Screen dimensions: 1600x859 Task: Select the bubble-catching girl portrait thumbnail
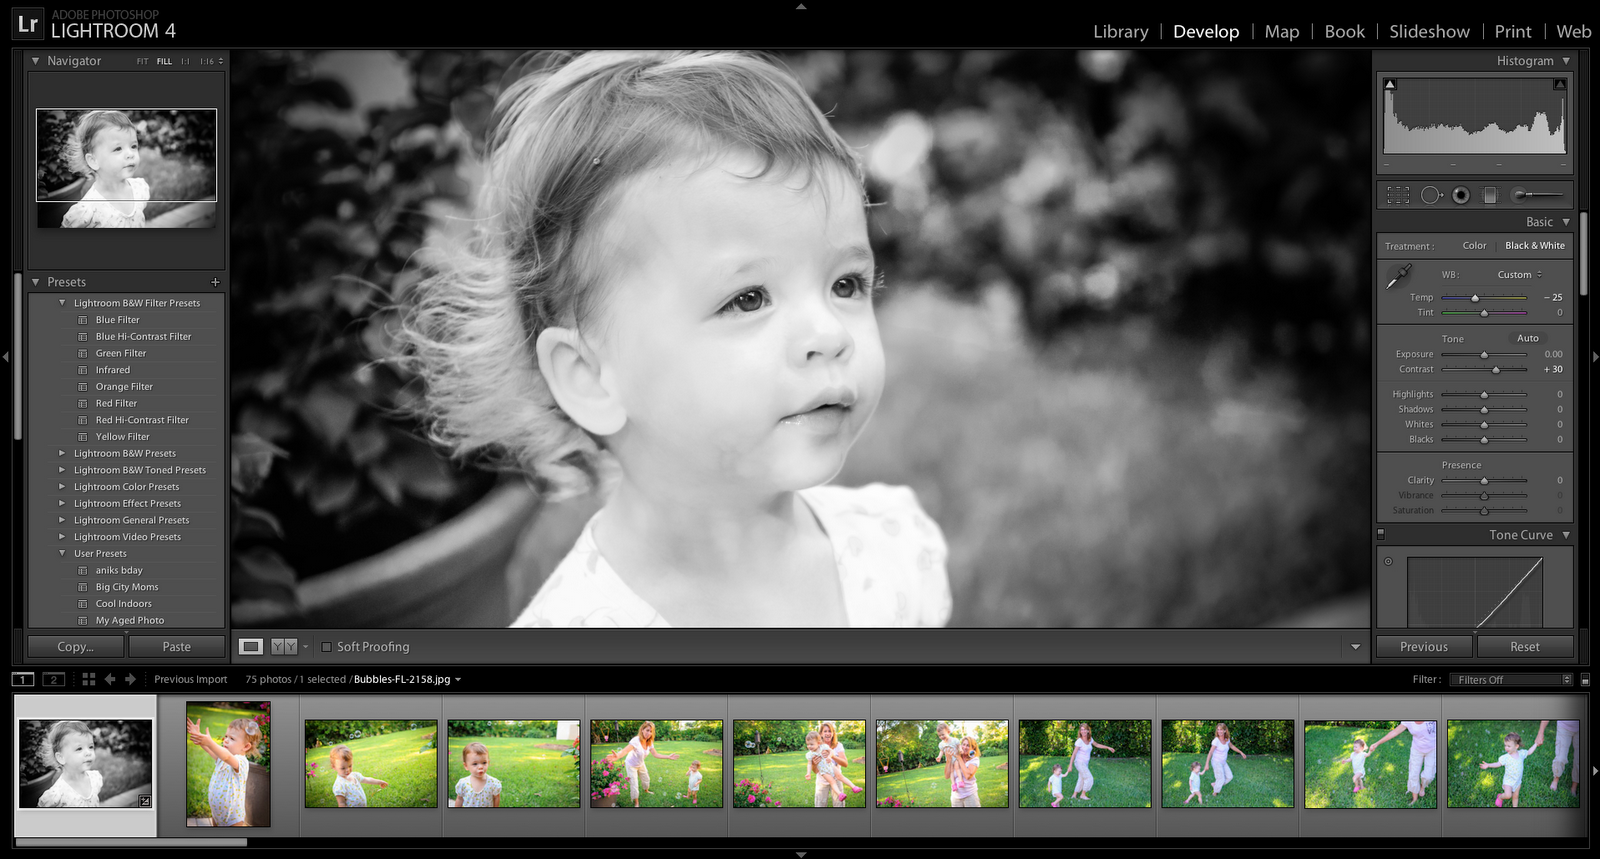click(x=228, y=764)
